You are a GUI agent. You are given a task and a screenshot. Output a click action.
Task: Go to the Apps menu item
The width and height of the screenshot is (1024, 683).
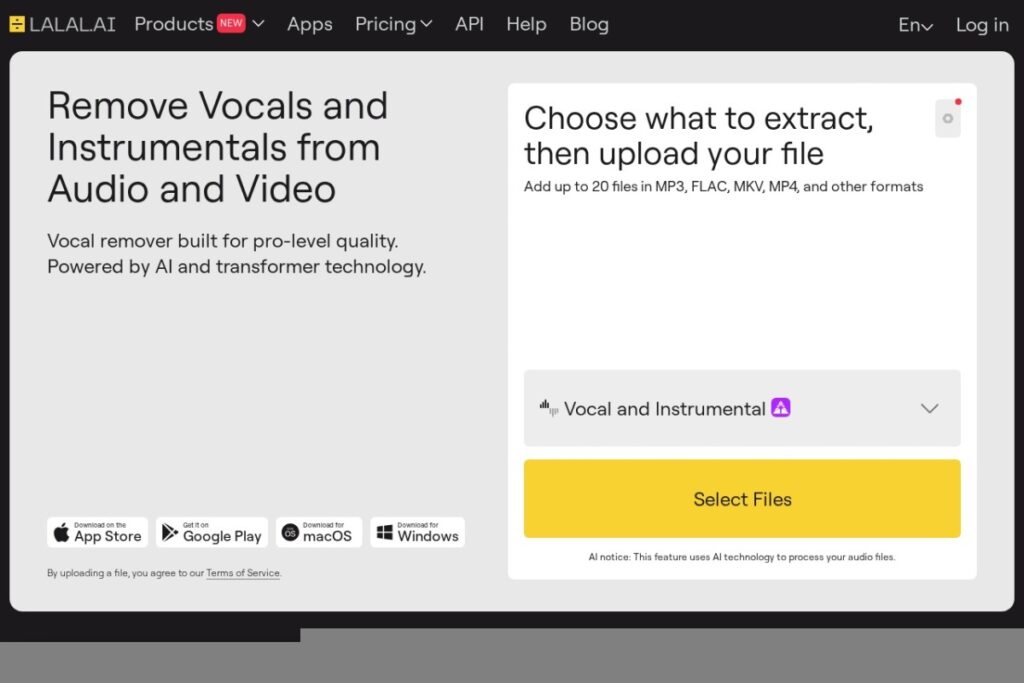tap(310, 24)
